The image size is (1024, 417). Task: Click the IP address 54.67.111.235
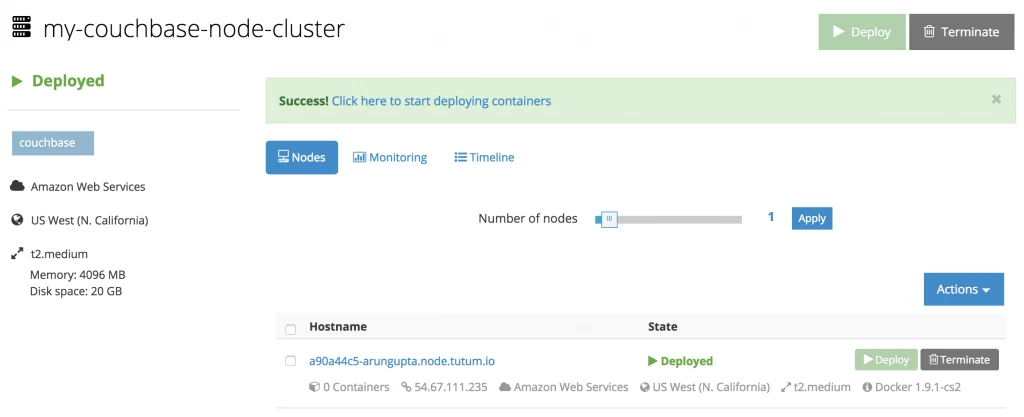[x=451, y=387]
